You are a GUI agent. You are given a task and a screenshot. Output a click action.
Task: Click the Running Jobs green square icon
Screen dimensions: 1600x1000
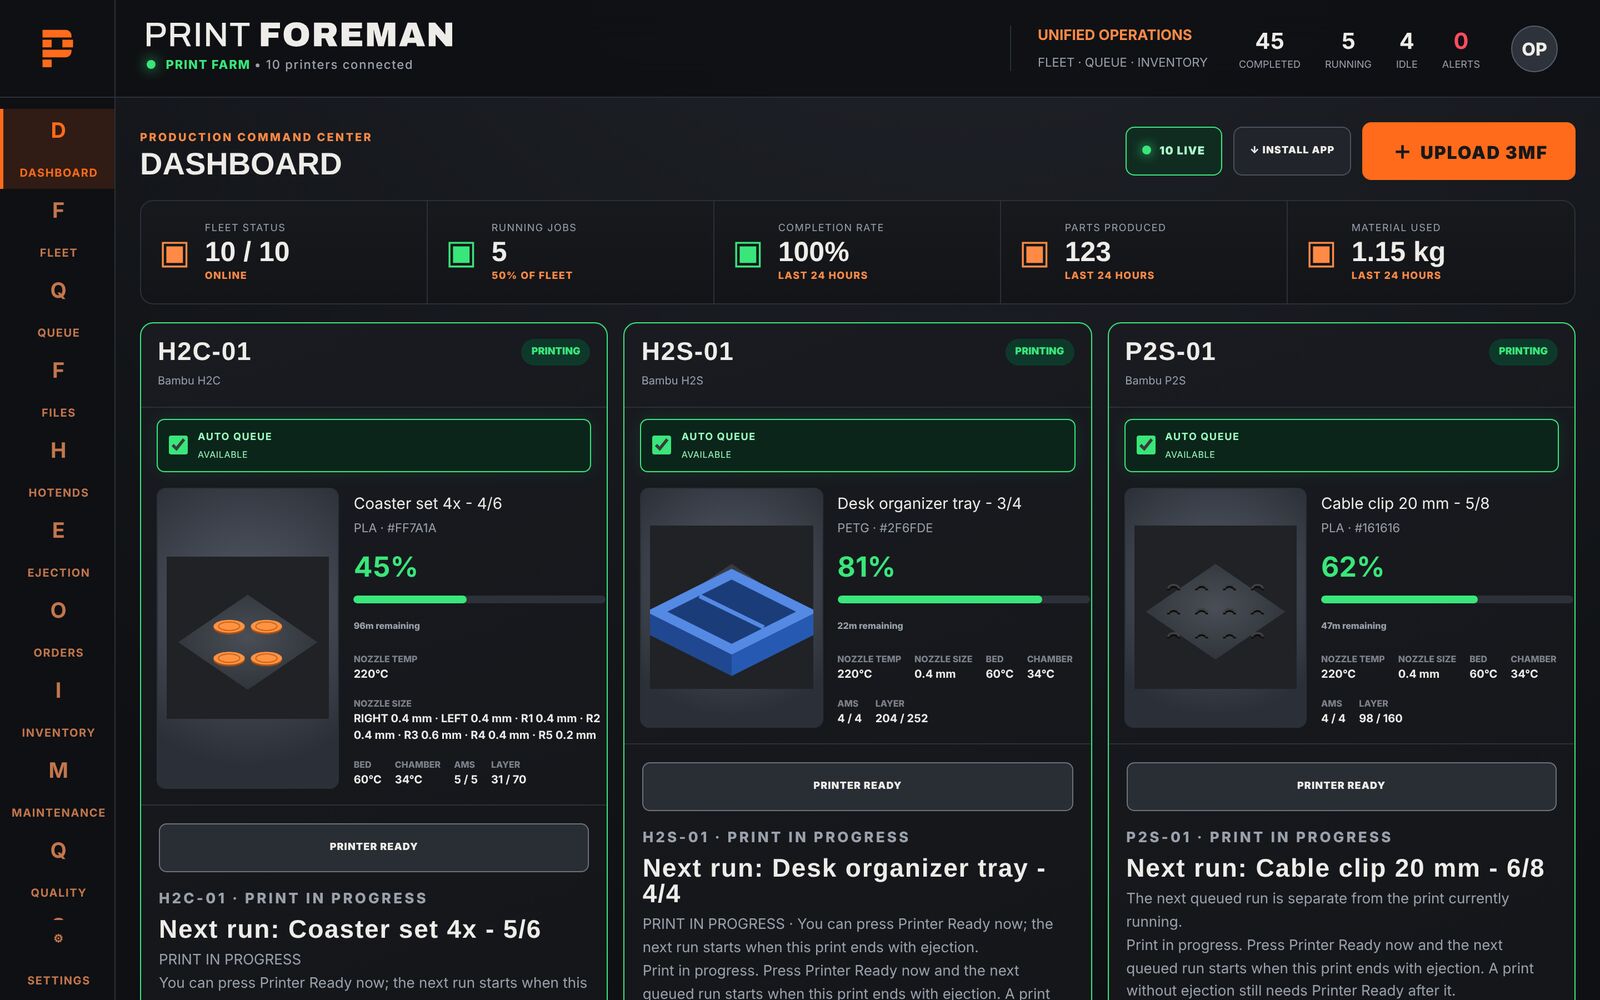click(461, 254)
